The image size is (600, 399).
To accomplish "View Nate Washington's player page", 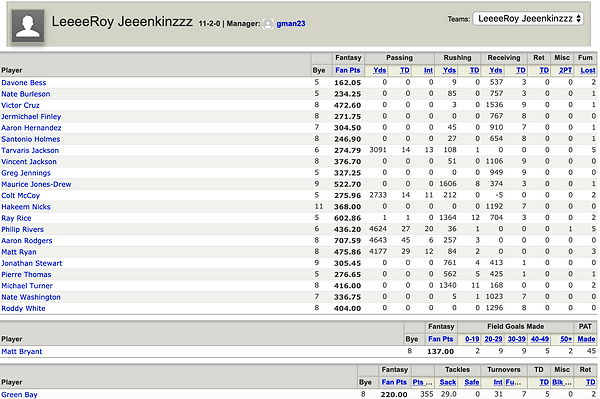I will 31,297.
